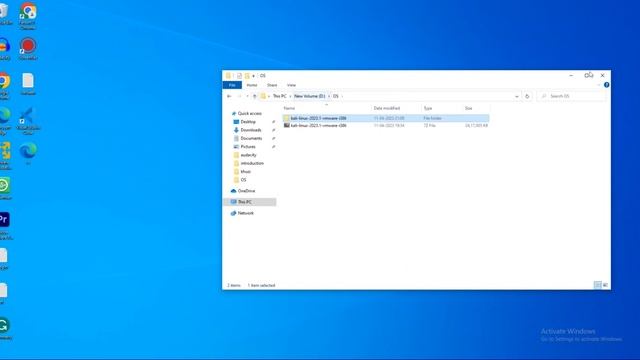This screenshot has height=360, width=640.
Task: Select the kali-linux File folder row
Action: 386,118
